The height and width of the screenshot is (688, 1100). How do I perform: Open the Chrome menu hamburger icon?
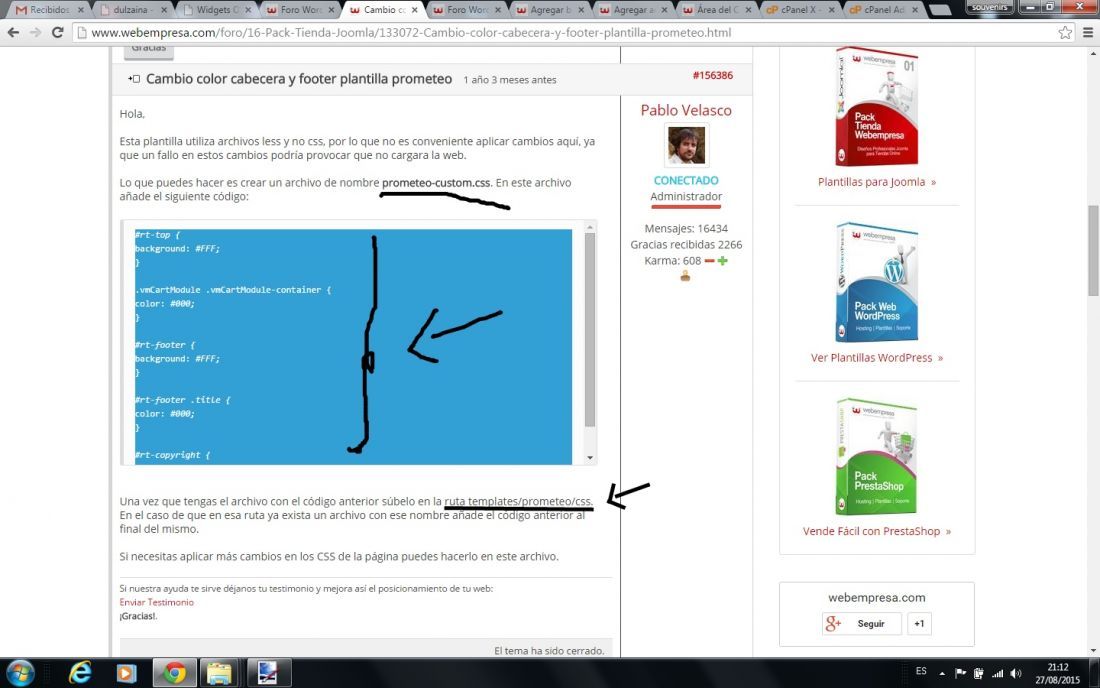click(1087, 32)
